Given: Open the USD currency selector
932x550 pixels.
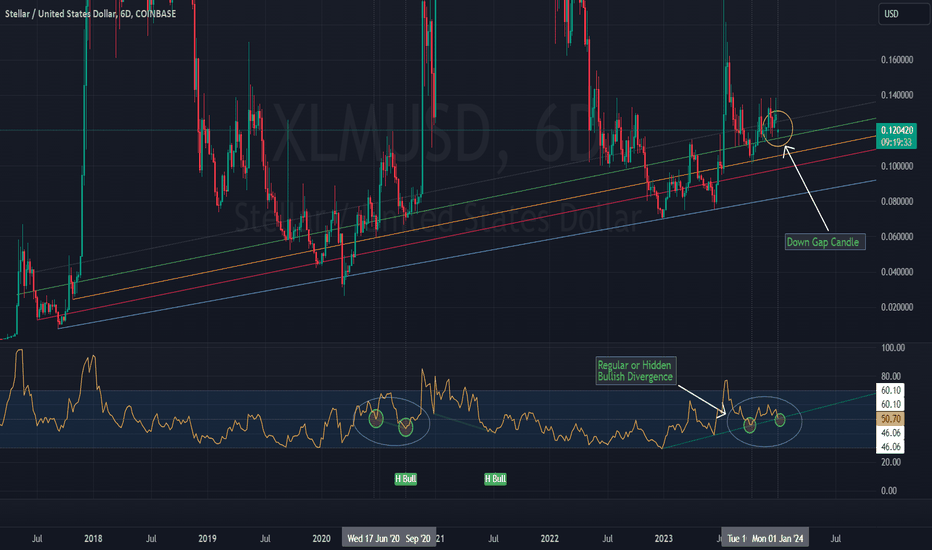Looking at the screenshot, I should [x=903, y=14].
